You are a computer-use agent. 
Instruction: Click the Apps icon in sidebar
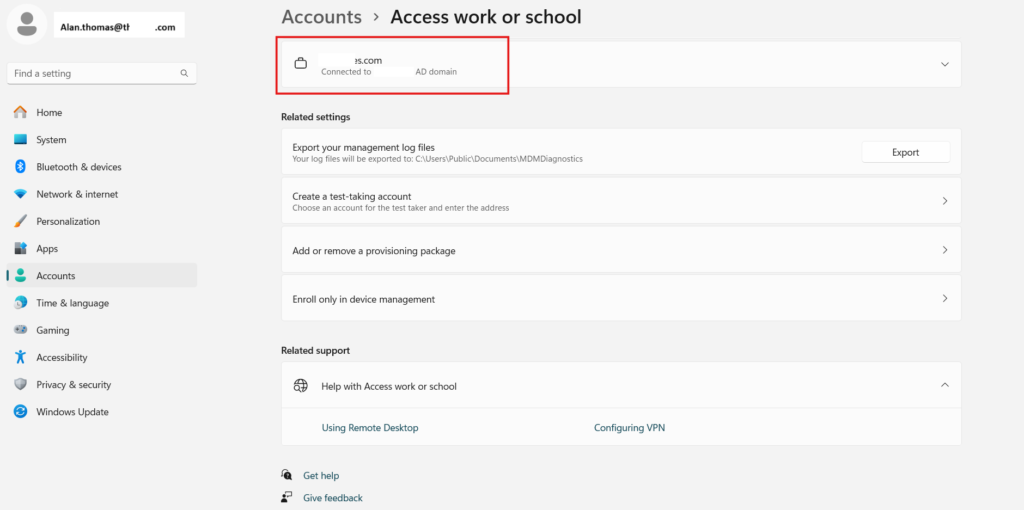(x=21, y=249)
